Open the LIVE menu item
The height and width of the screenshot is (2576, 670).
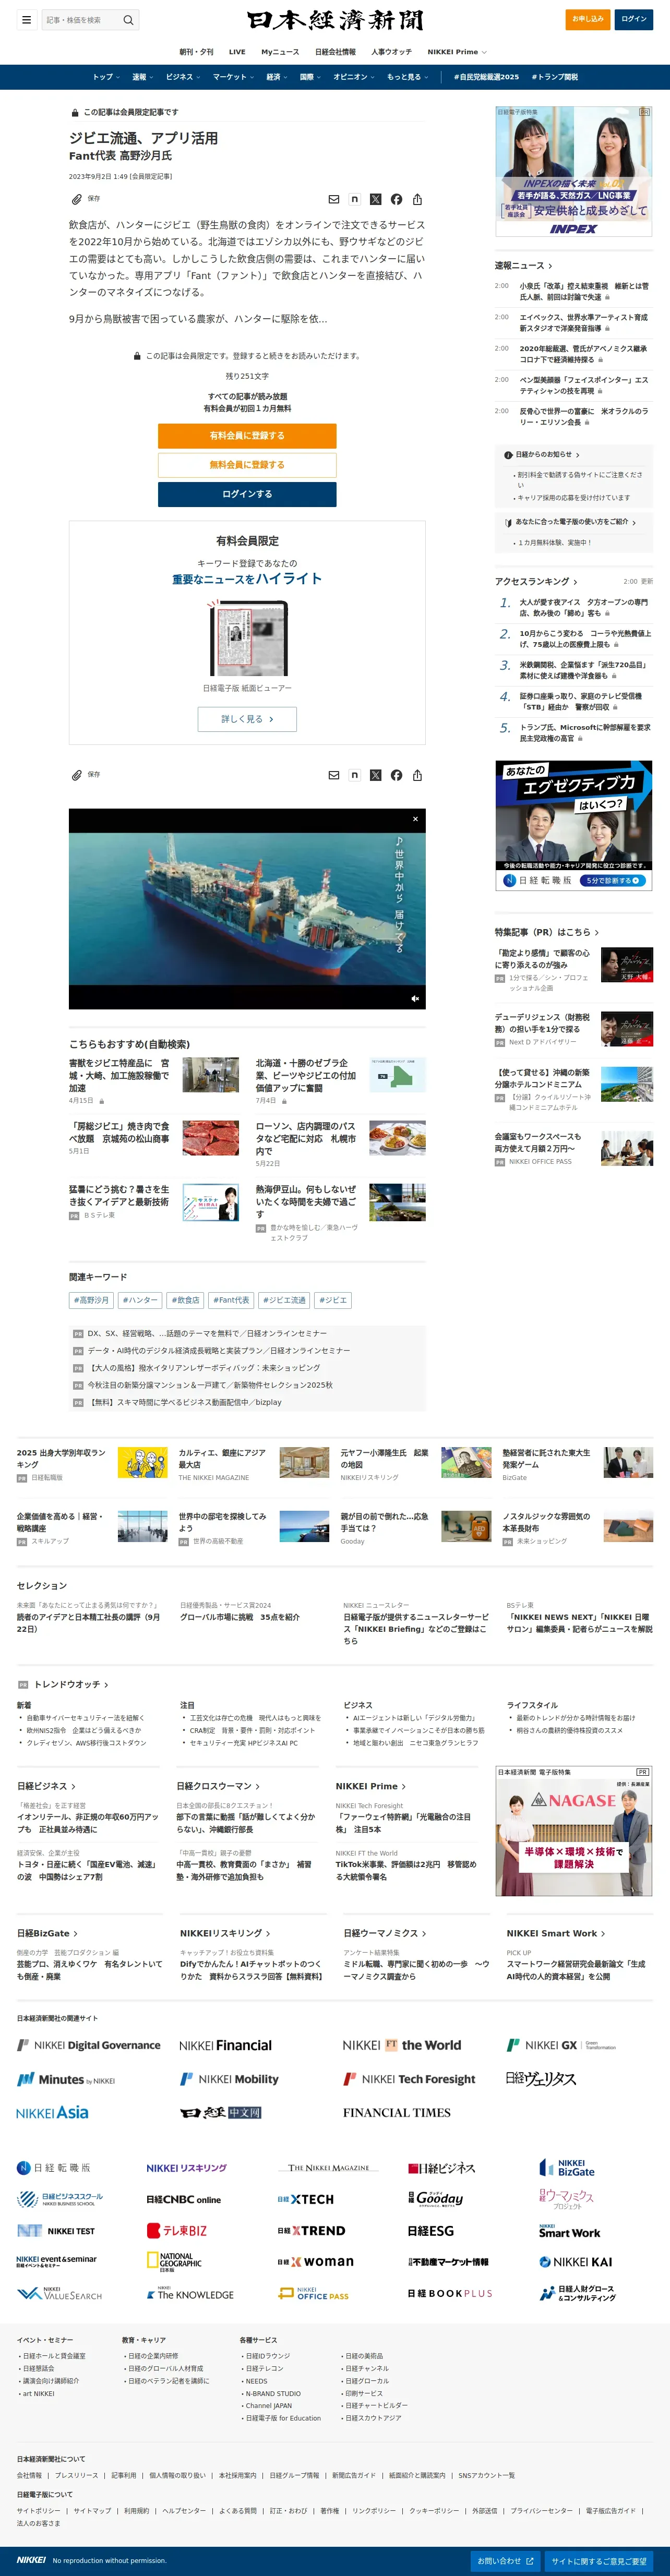click(237, 52)
